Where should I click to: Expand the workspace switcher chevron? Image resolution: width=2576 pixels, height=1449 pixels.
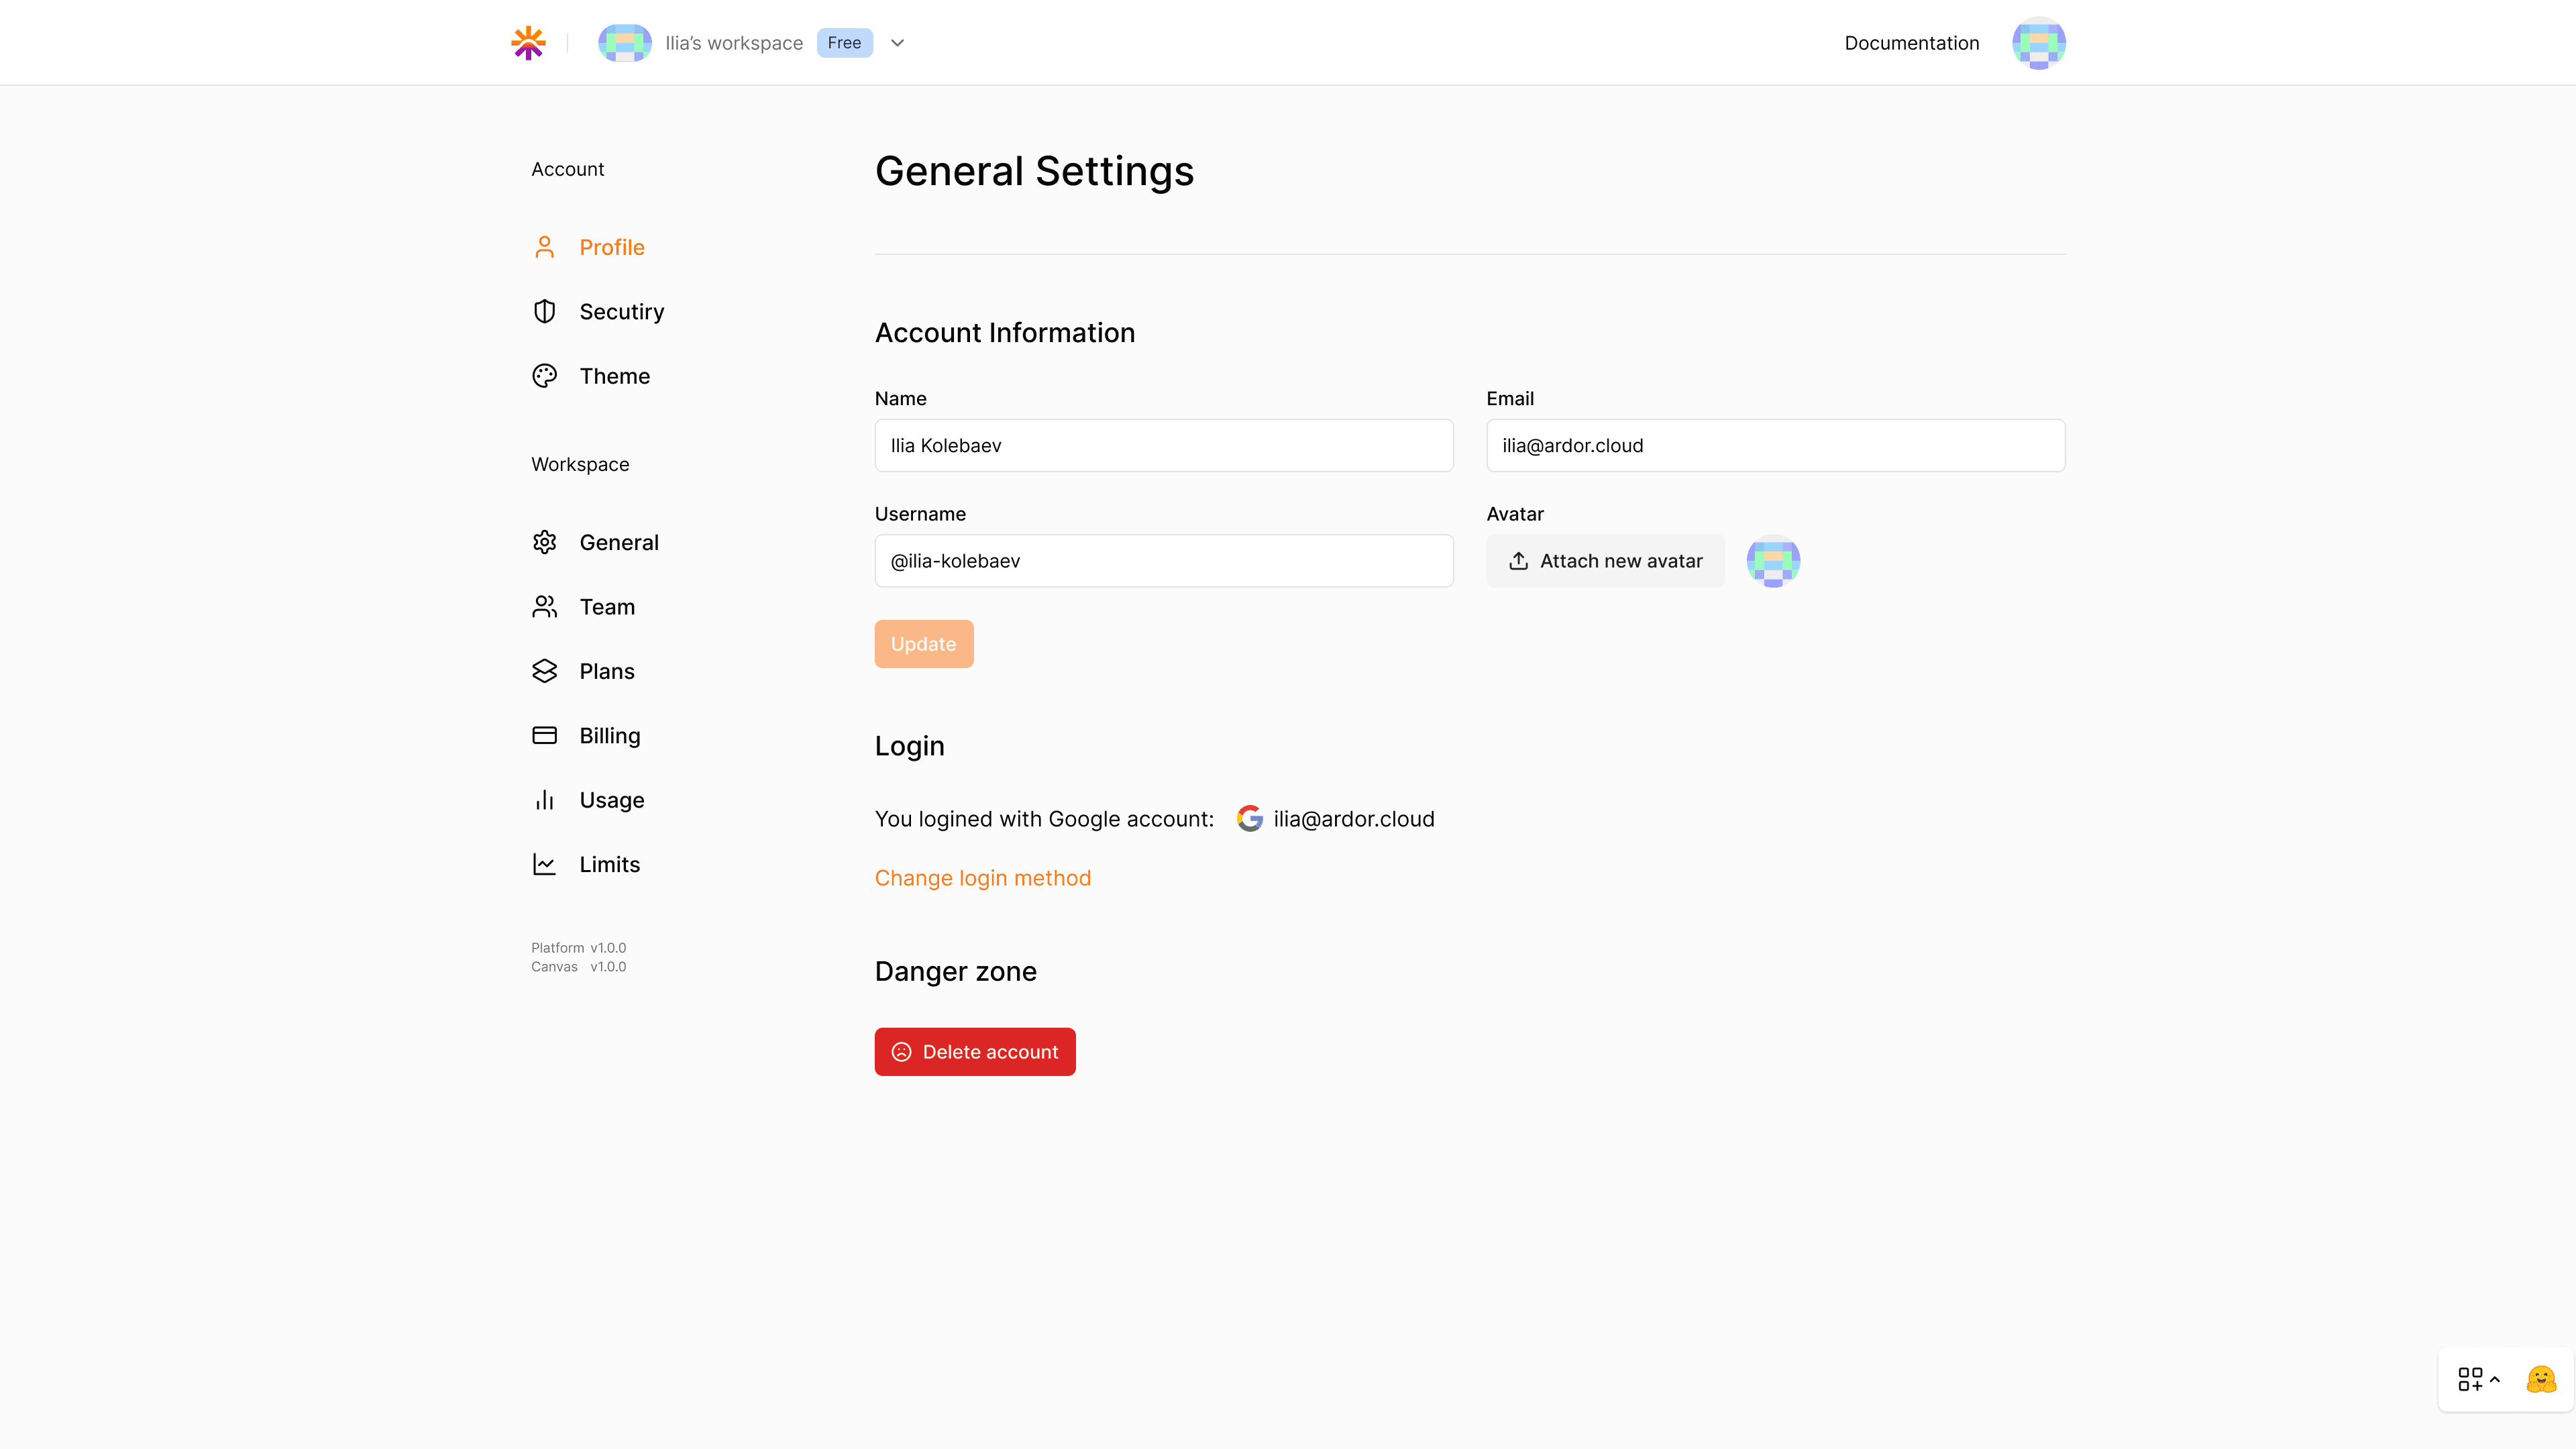click(897, 43)
